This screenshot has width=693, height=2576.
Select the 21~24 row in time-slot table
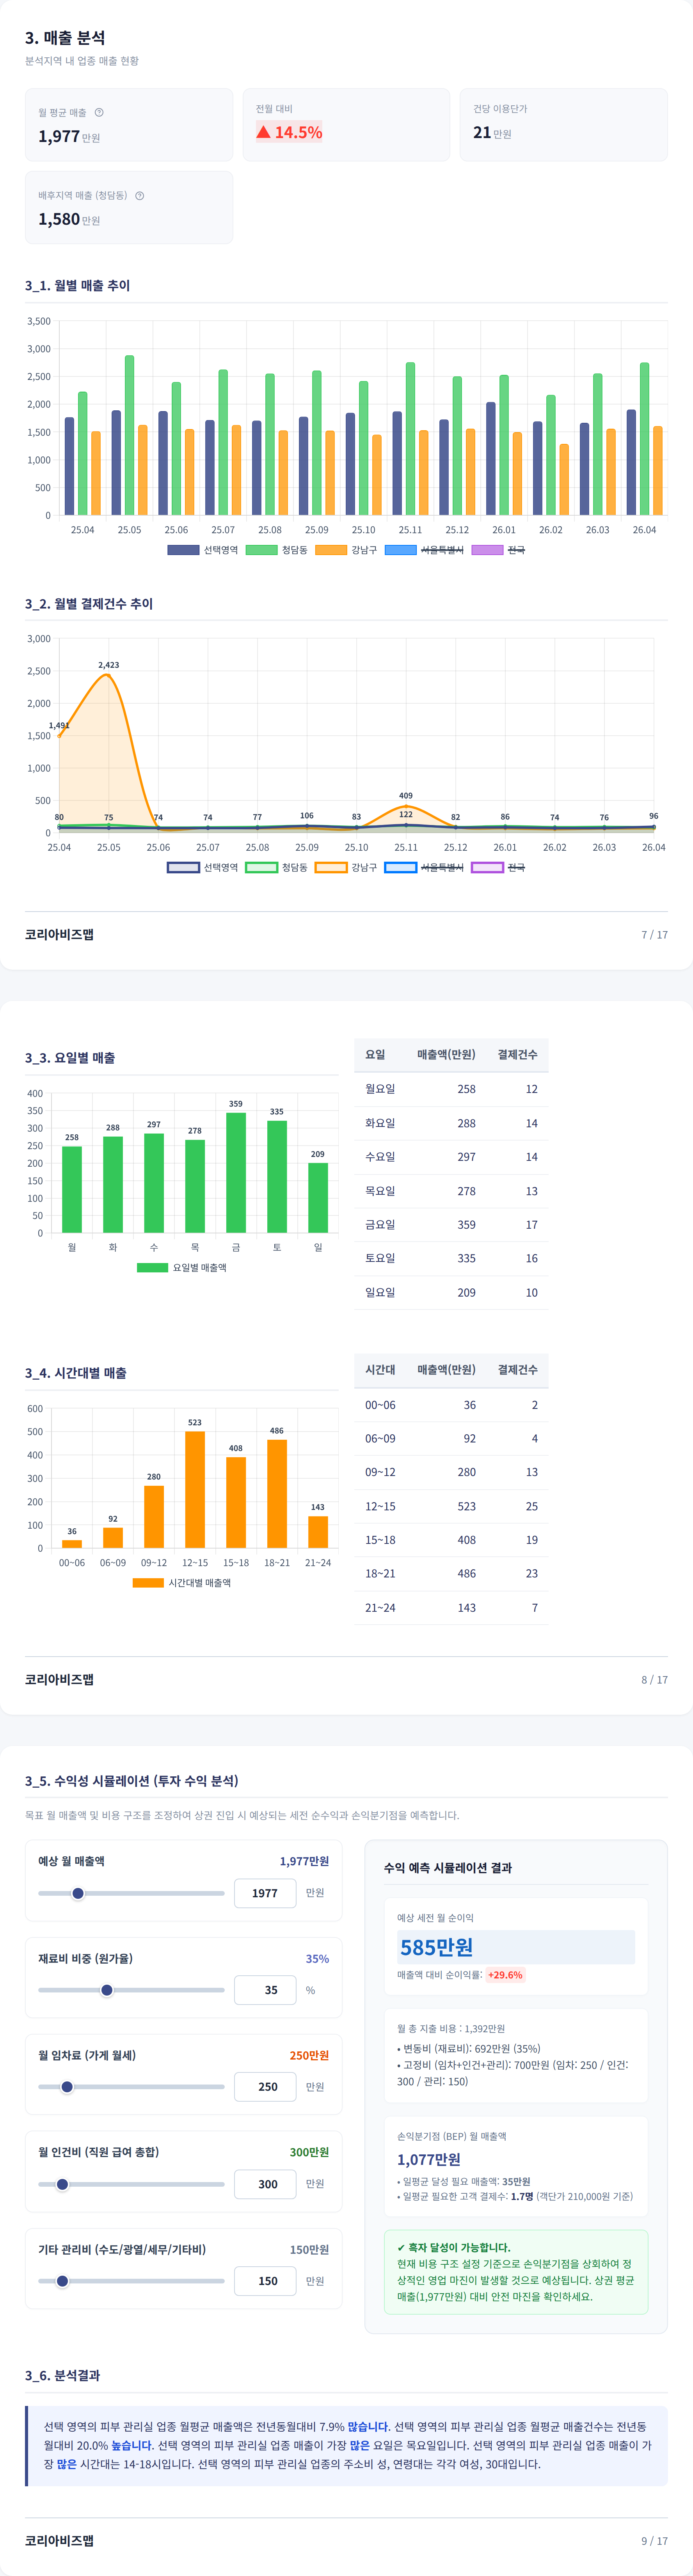pos(451,1607)
